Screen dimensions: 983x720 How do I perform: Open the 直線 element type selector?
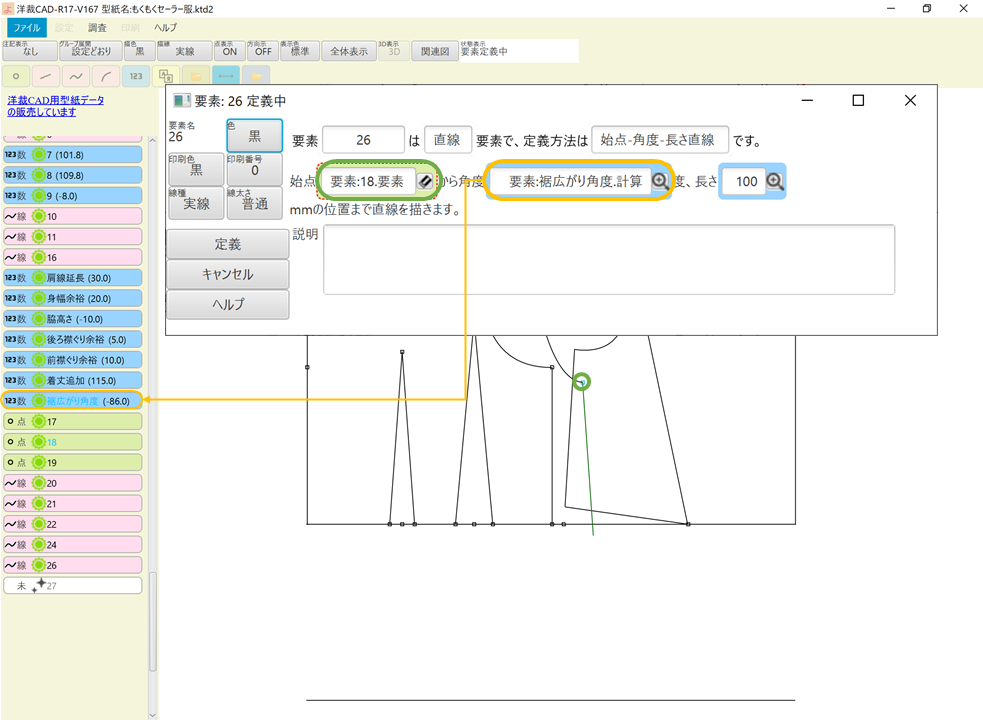[x=447, y=139]
